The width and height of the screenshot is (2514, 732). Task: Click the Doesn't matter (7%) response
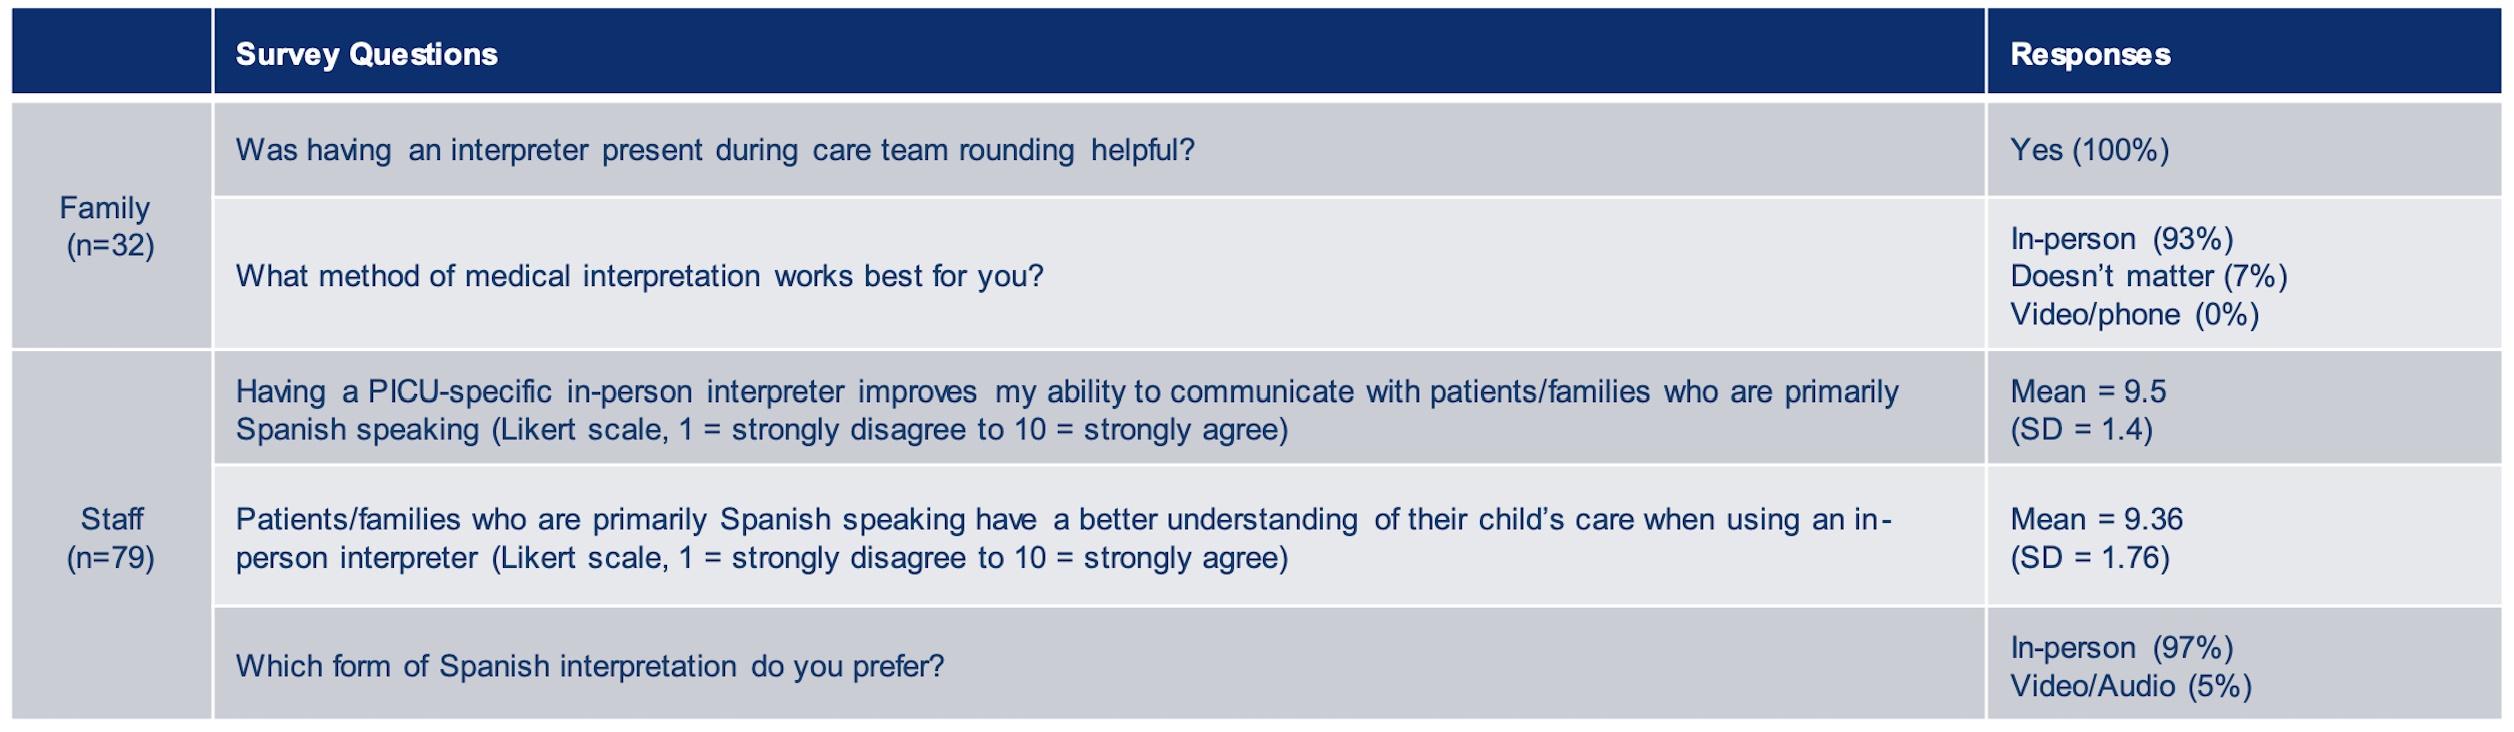tap(2149, 276)
